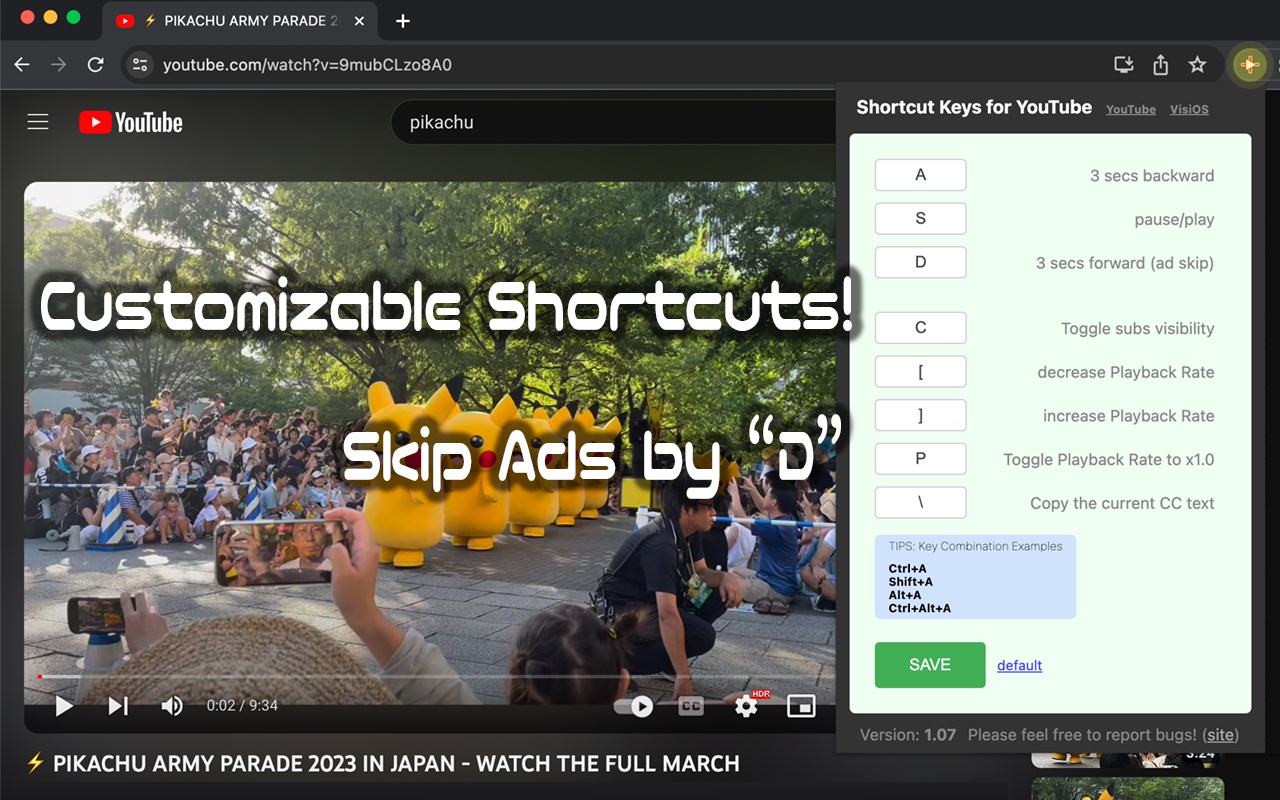Image resolution: width=1280 pixels, height=800 pixels.
Task: Click the 'Copy the current CC text' label
Action: 1122,504
